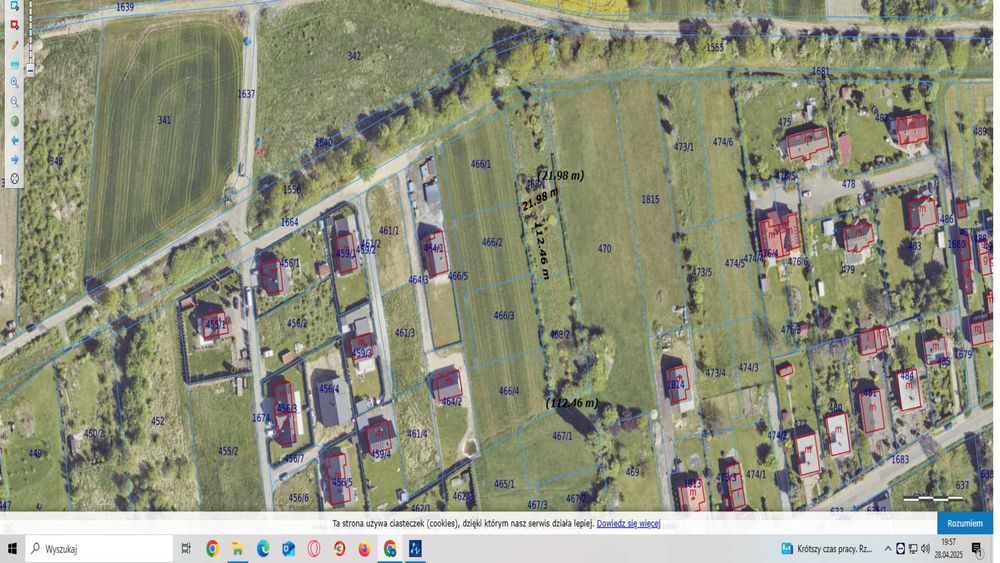Screen dimensions: 1000x563
Task: Click parcel label 466/3
Action: pyautogui.click(x=504, y=316)
